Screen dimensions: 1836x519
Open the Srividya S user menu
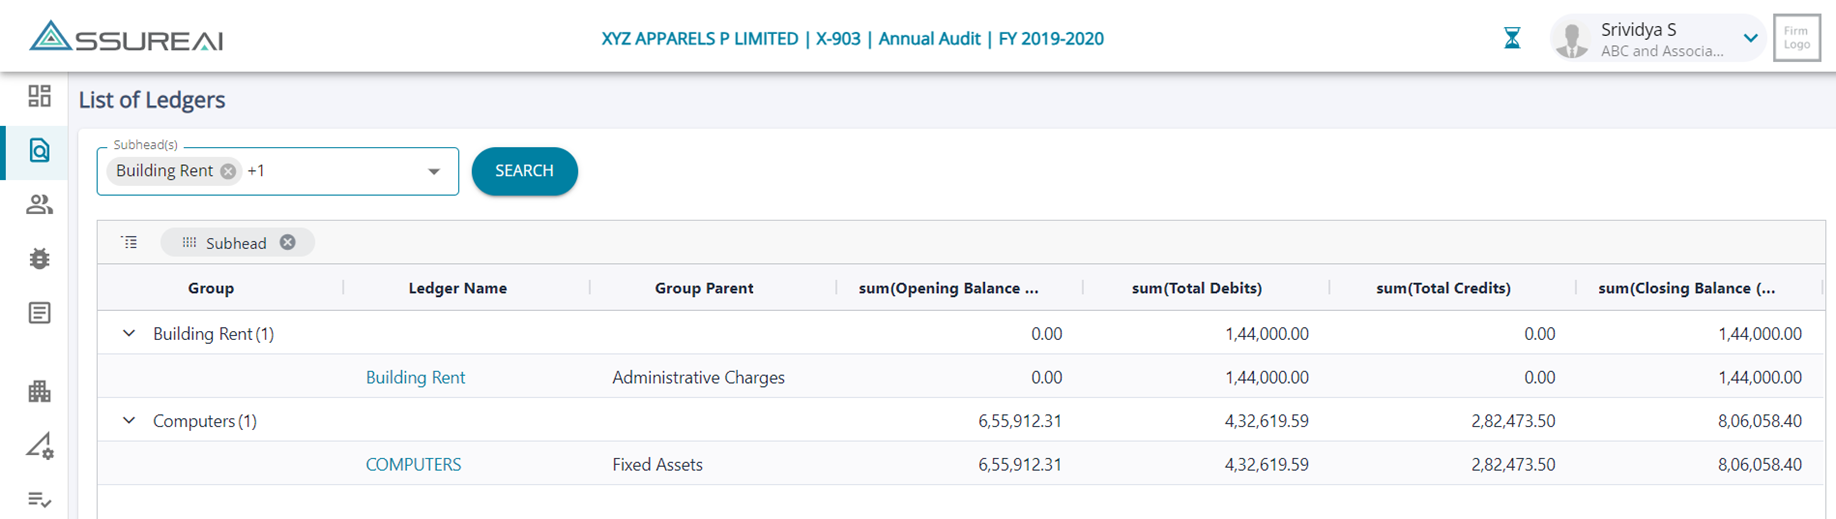(1750, 39)
